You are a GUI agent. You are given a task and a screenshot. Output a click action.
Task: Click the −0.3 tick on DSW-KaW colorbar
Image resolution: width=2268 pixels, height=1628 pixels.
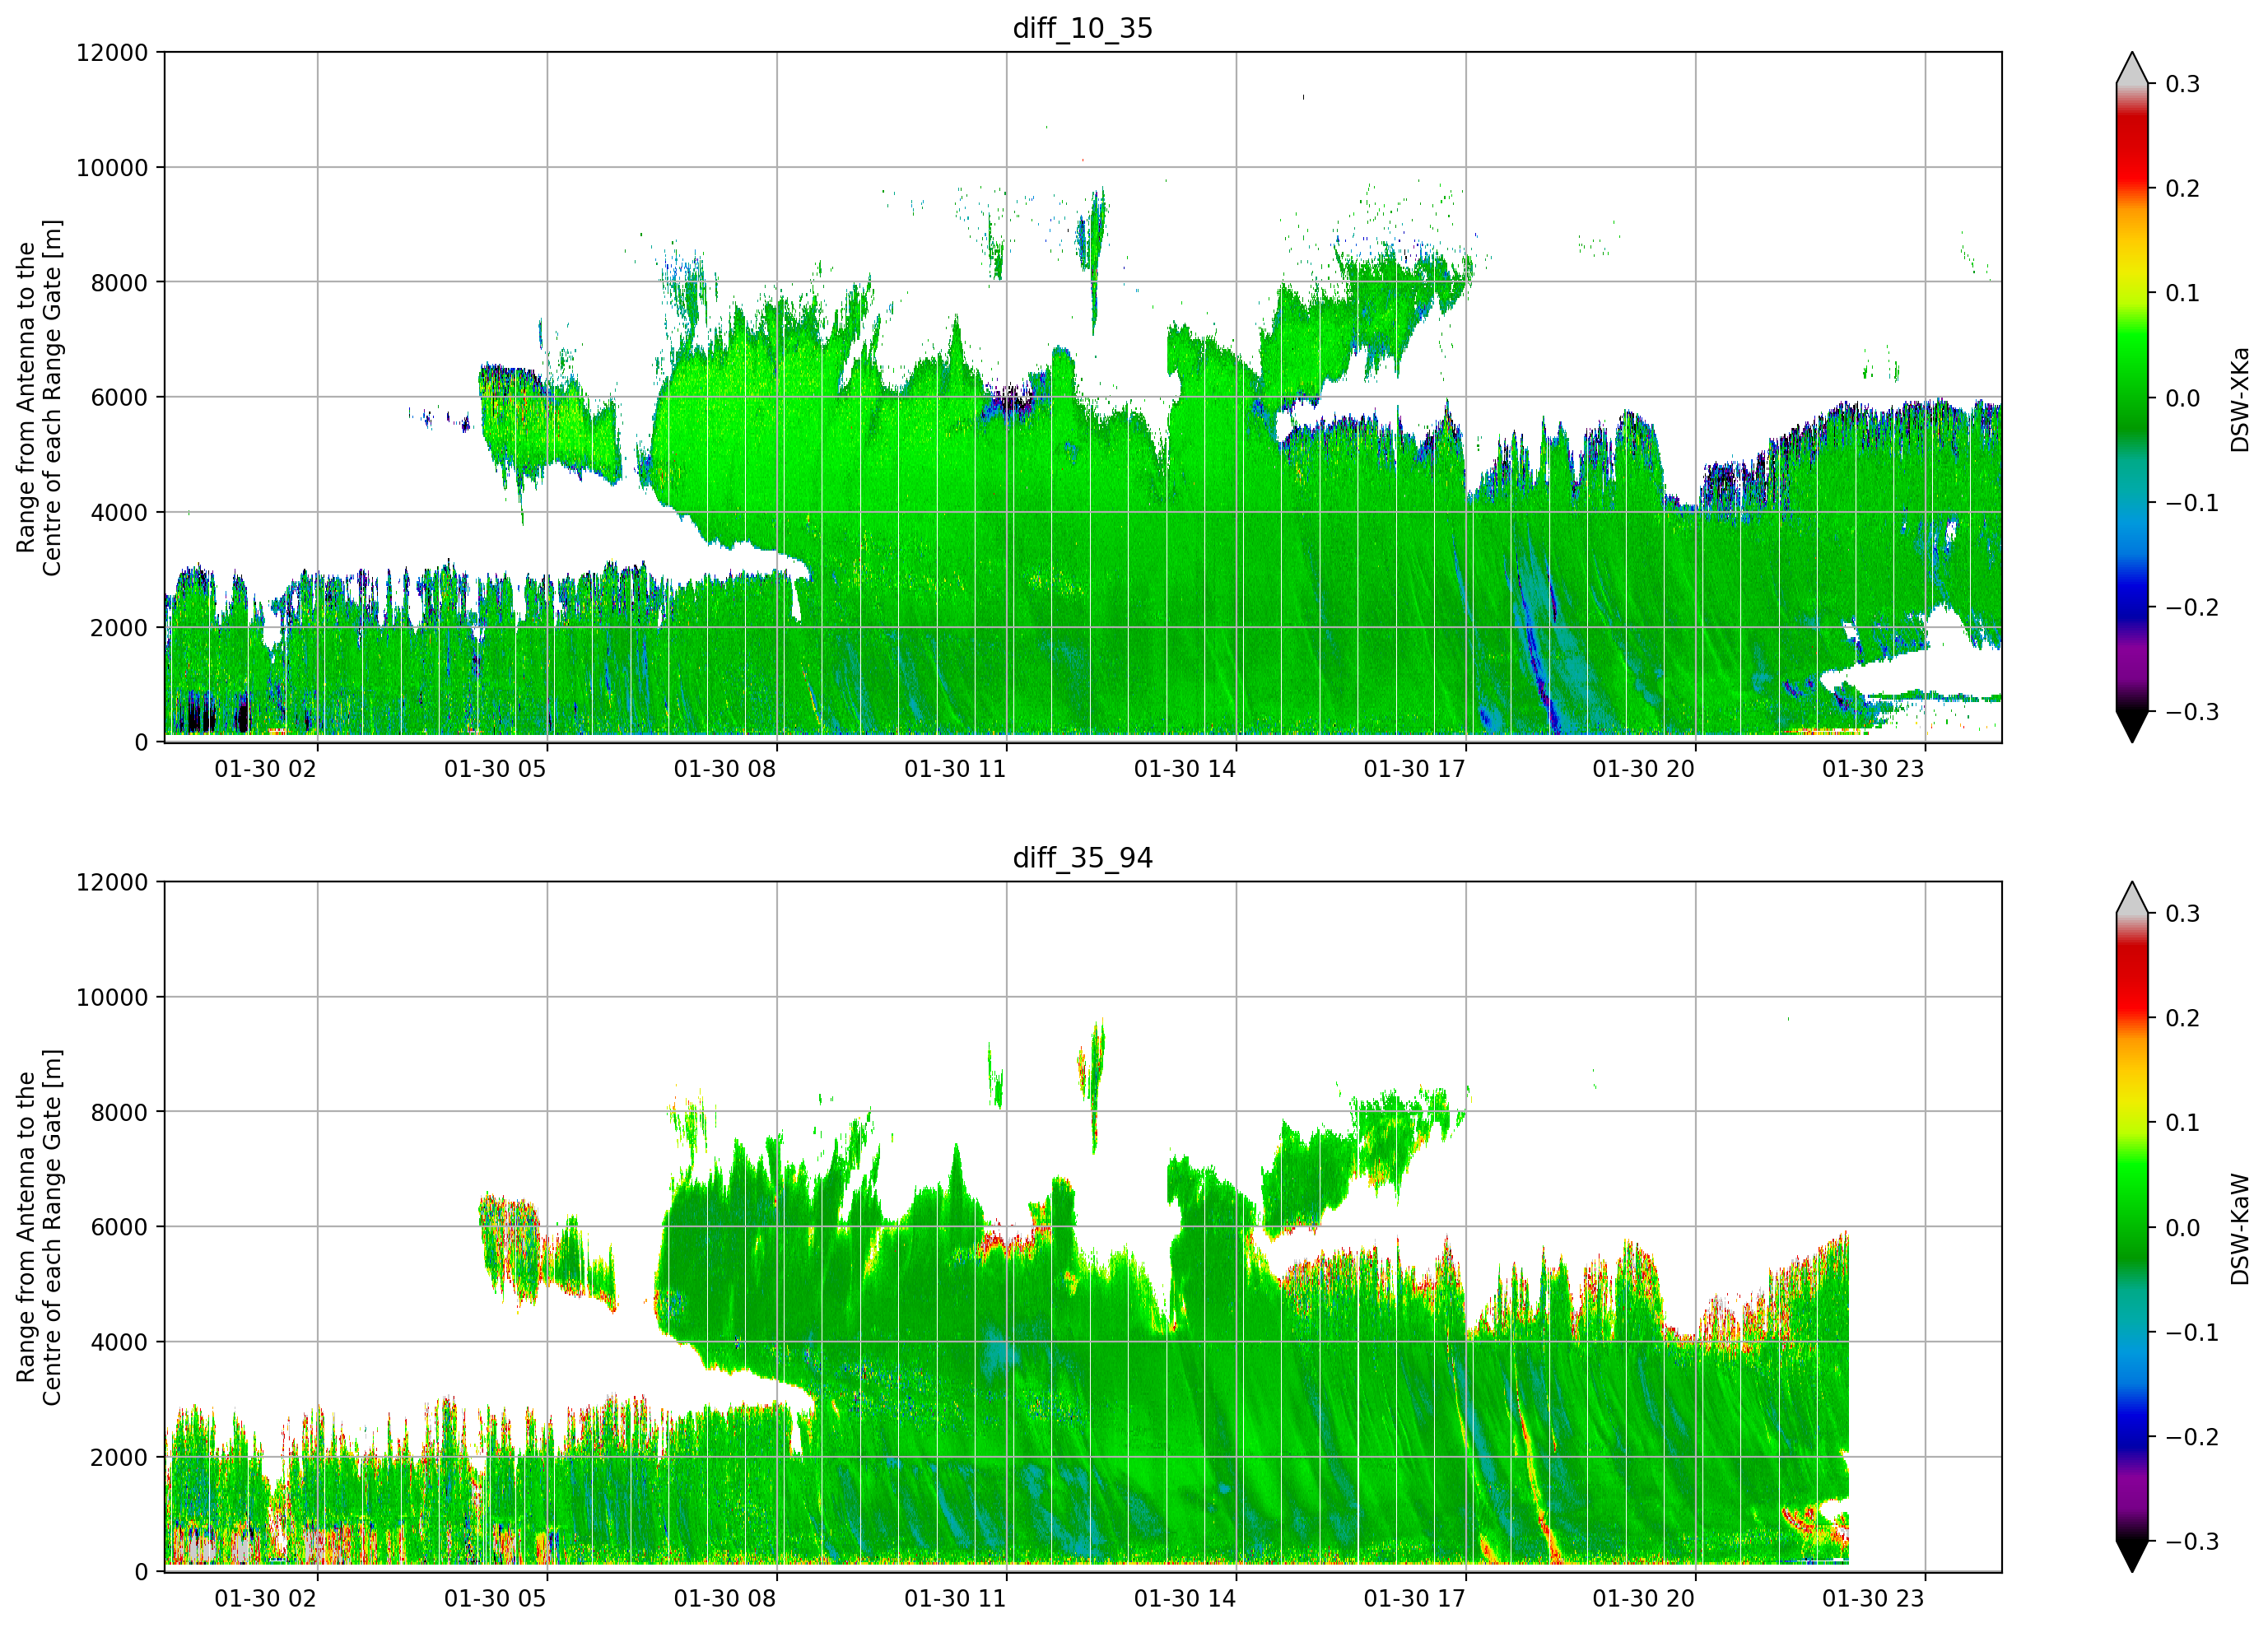(x=2192, y=1542)
